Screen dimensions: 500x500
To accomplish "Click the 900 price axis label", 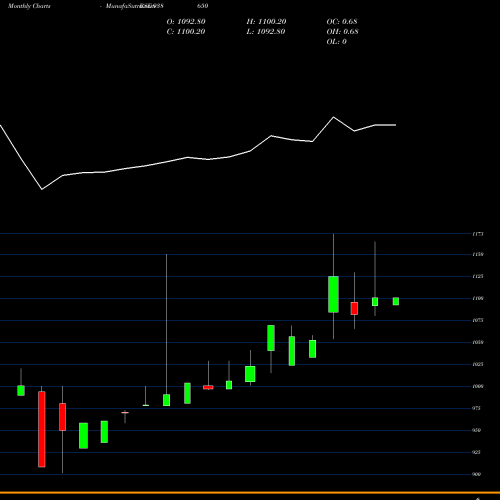I will [477, 474].
